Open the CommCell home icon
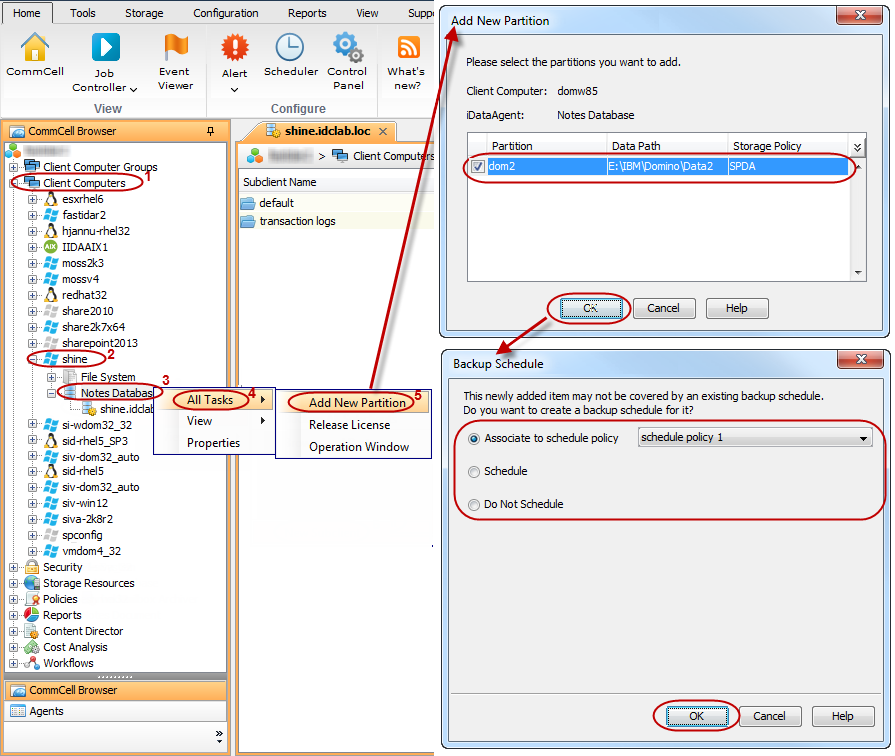 [34, 47]
